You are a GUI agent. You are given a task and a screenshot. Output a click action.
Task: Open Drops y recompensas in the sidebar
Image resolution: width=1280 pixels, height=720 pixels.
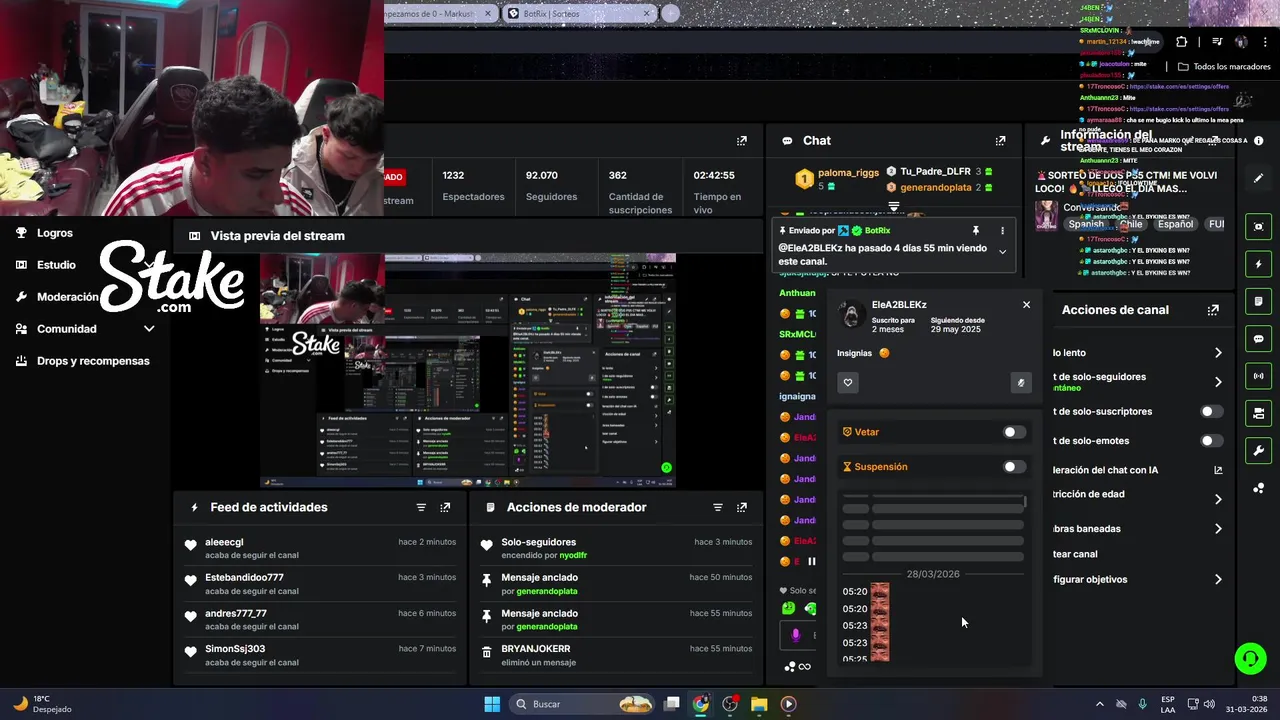tap(82, 361)
